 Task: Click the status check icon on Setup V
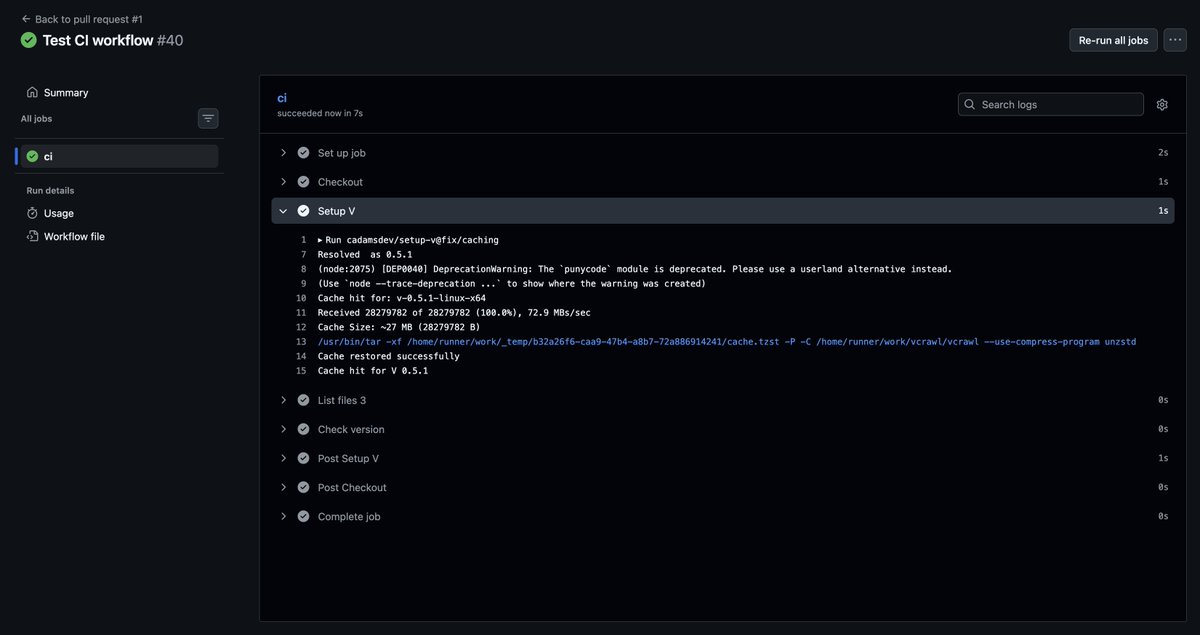click(303, 211)
